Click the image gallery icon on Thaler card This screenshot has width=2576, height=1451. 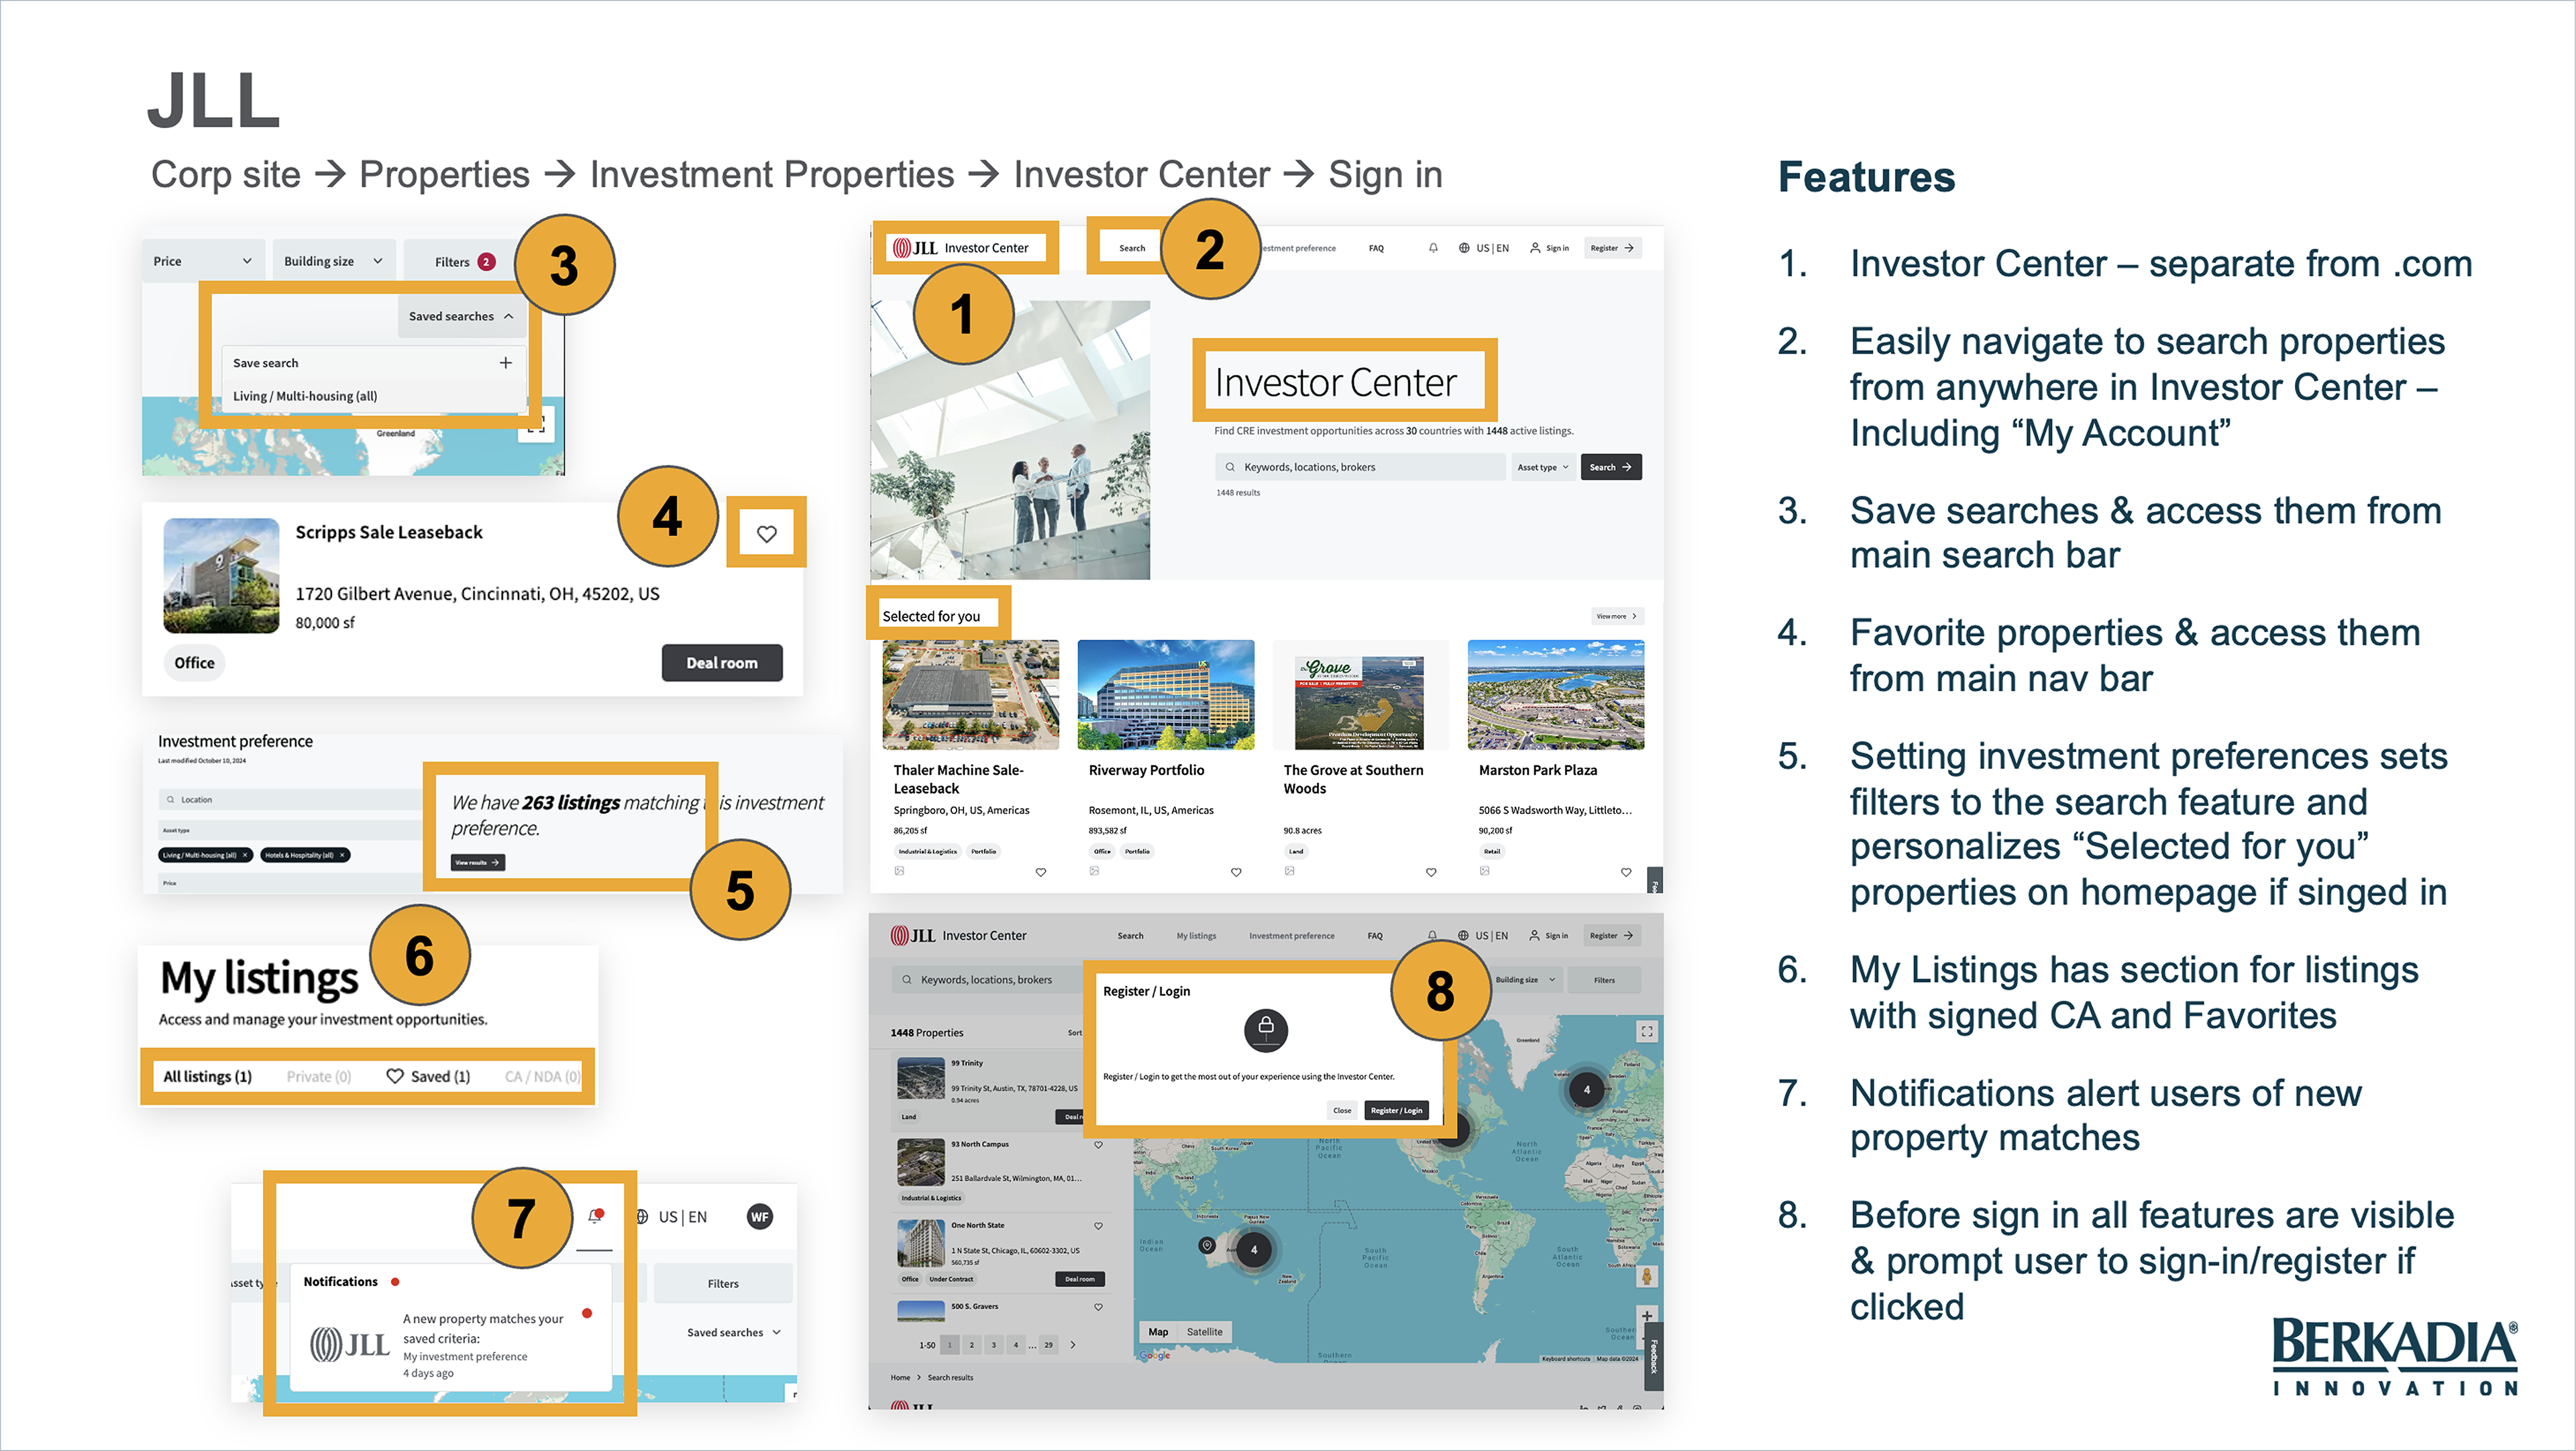pos(899,871)
